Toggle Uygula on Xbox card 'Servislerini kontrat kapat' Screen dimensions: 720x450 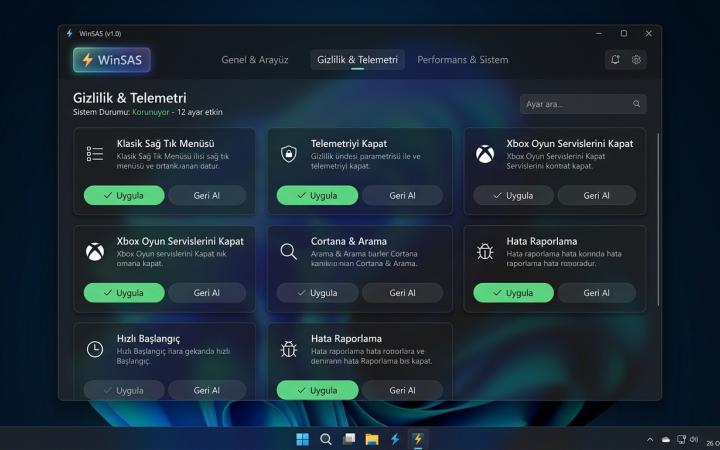point(513,195)
